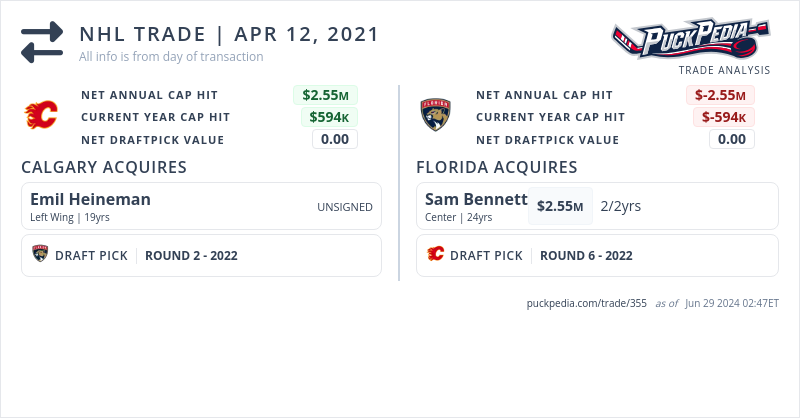
Task: Open Emil Heineman player card
Action: 90,199
